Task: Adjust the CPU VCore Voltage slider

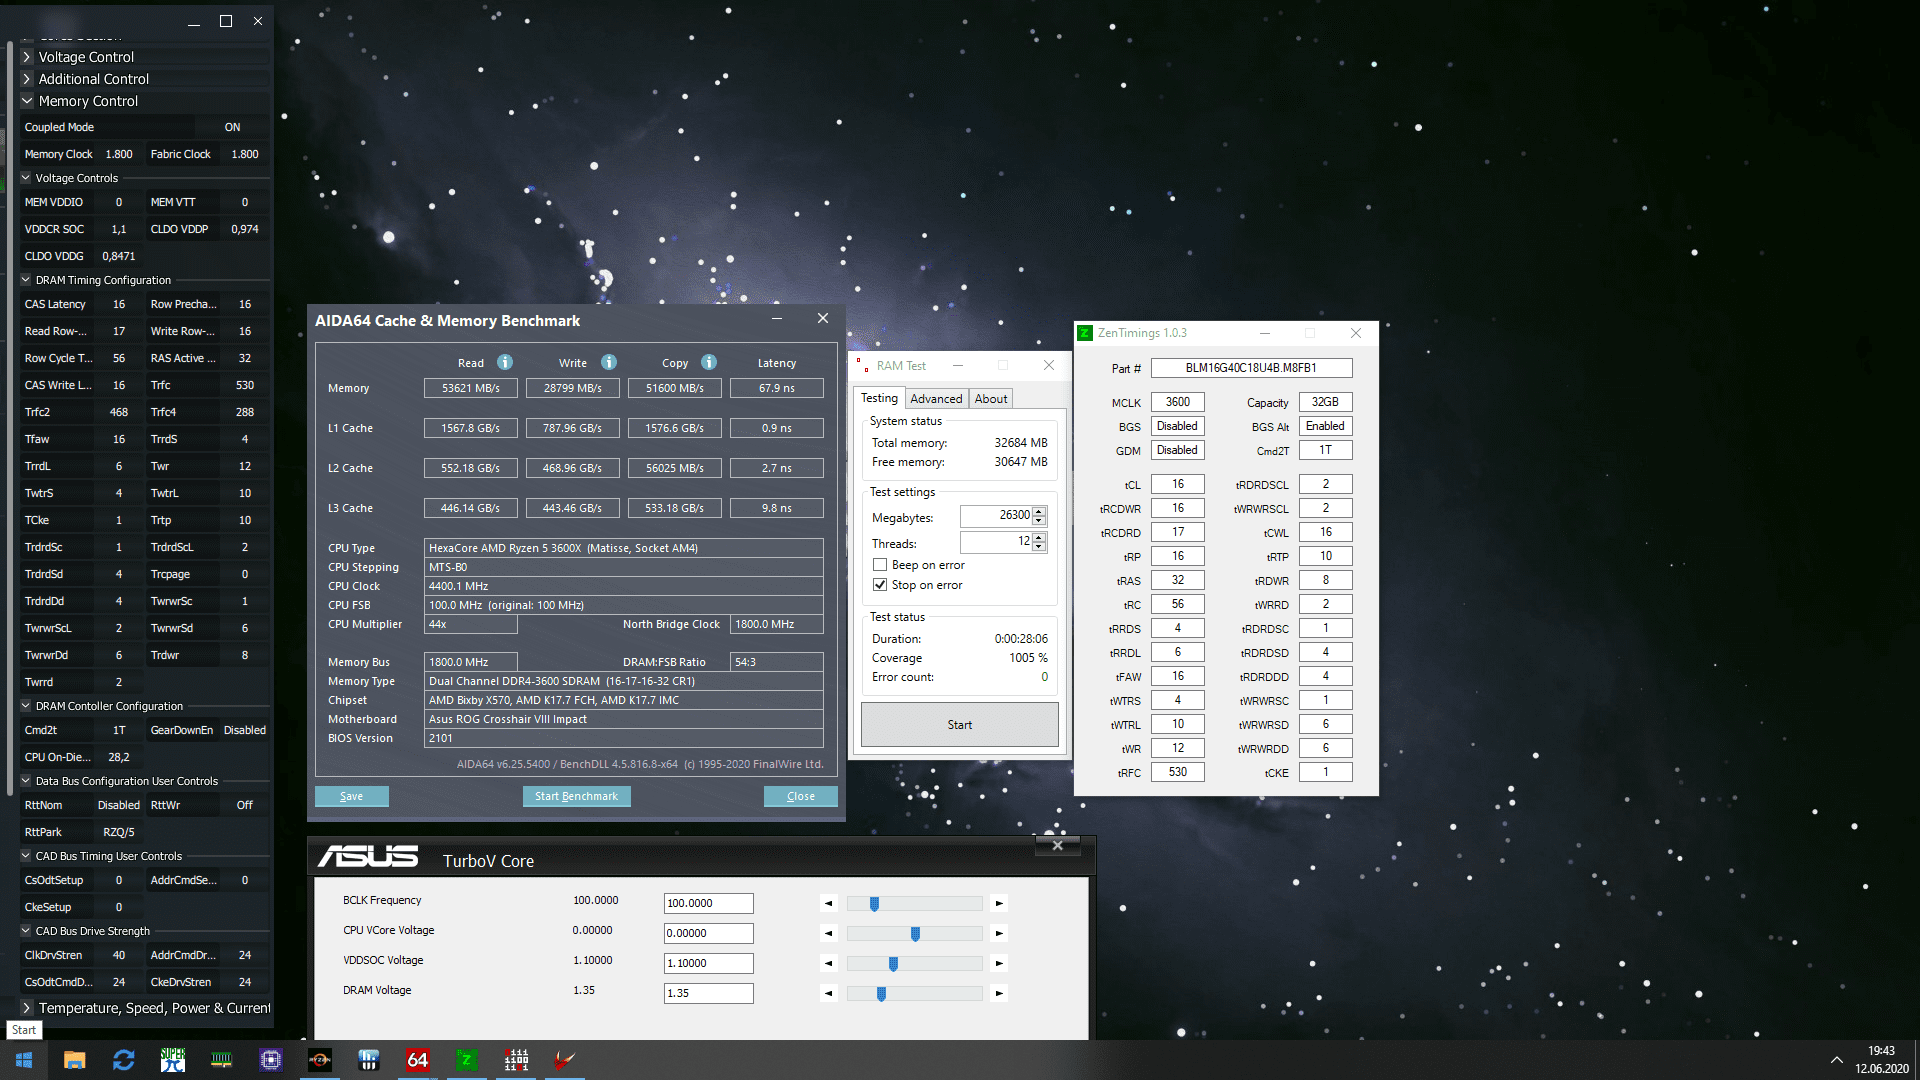Action: 915,933
